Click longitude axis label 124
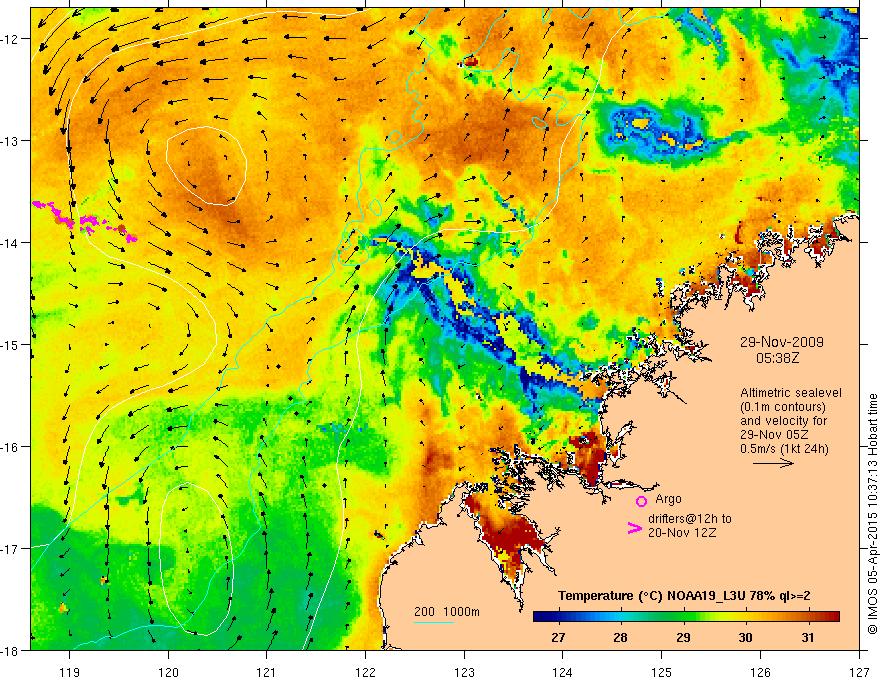The image size is (880, 680). coord(563,672)
